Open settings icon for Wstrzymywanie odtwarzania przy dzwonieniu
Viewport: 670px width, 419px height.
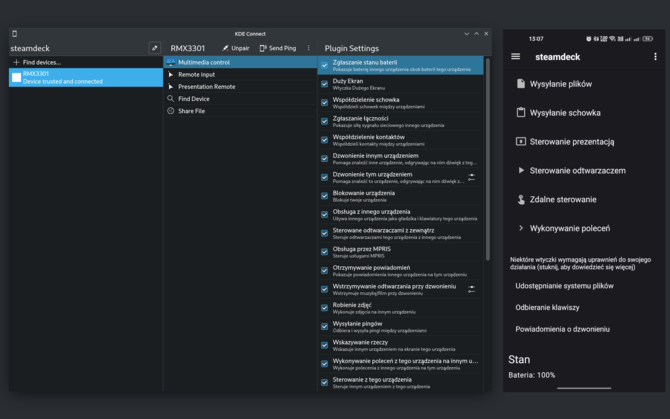pos(471,290)
